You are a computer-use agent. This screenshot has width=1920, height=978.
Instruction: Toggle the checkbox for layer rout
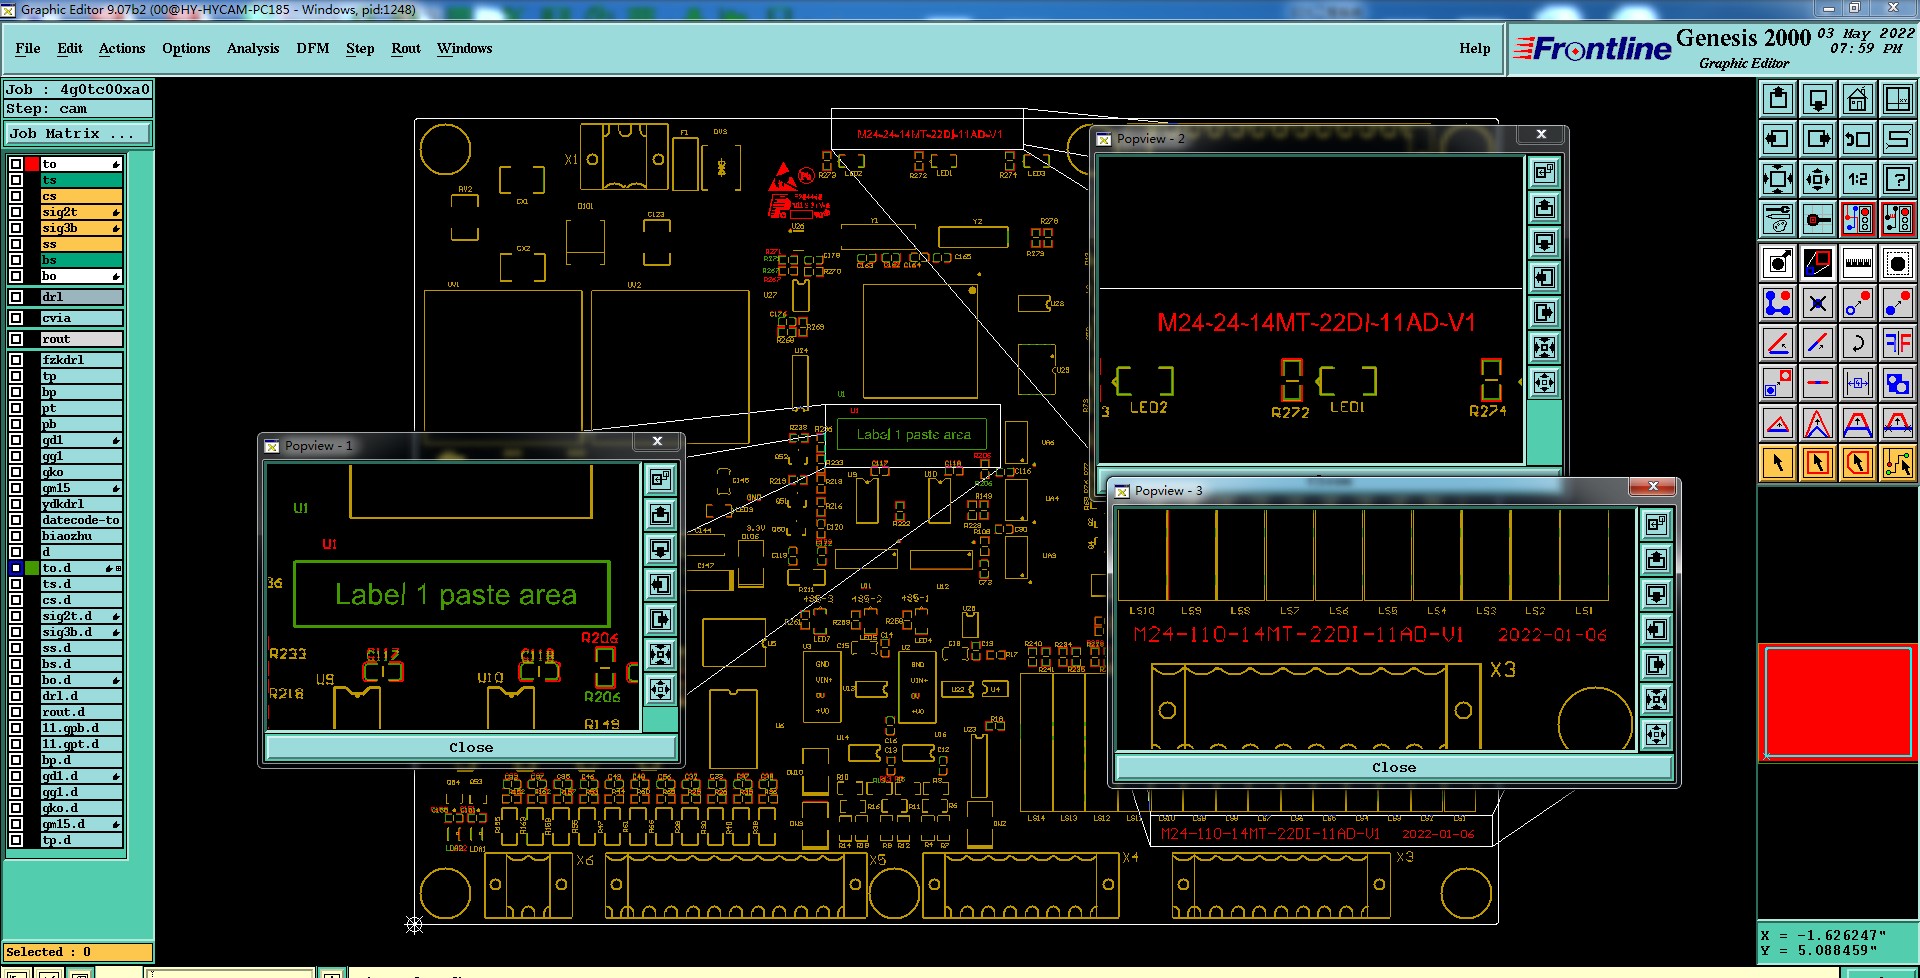click(16, 339)
